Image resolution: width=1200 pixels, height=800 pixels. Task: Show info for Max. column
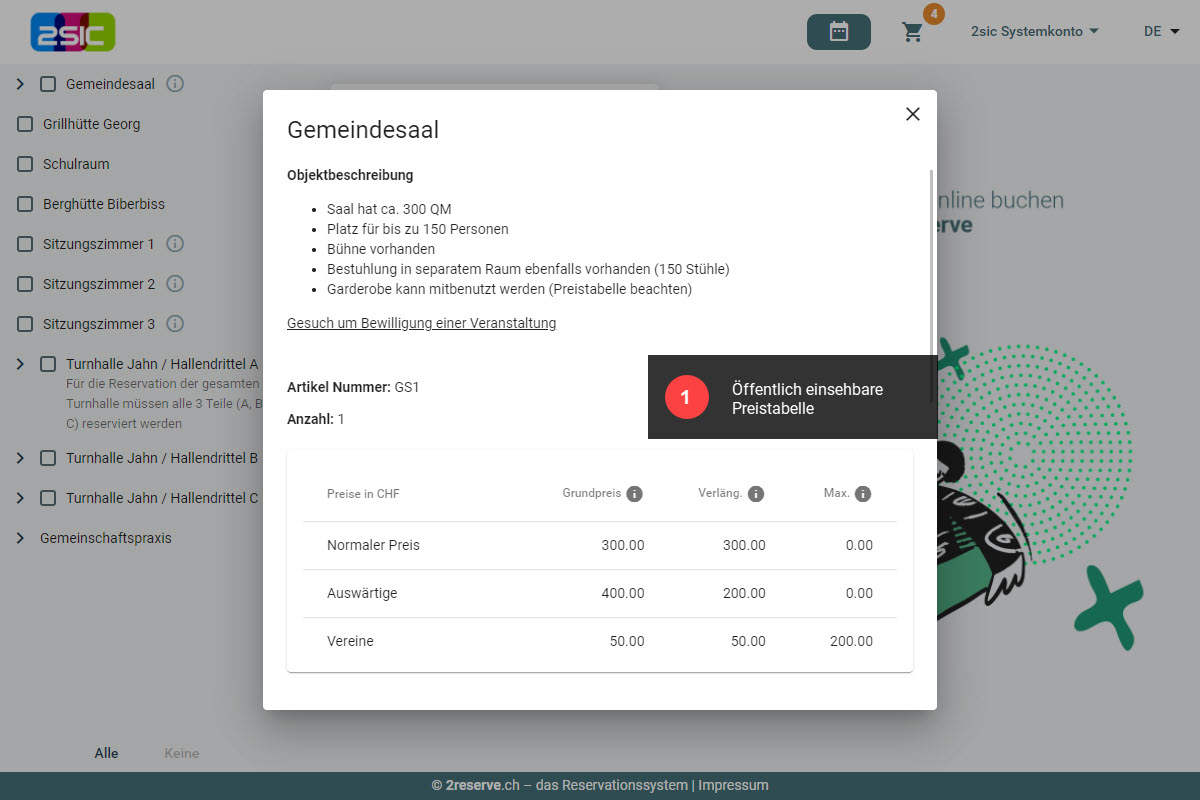(x=863, y=494)
